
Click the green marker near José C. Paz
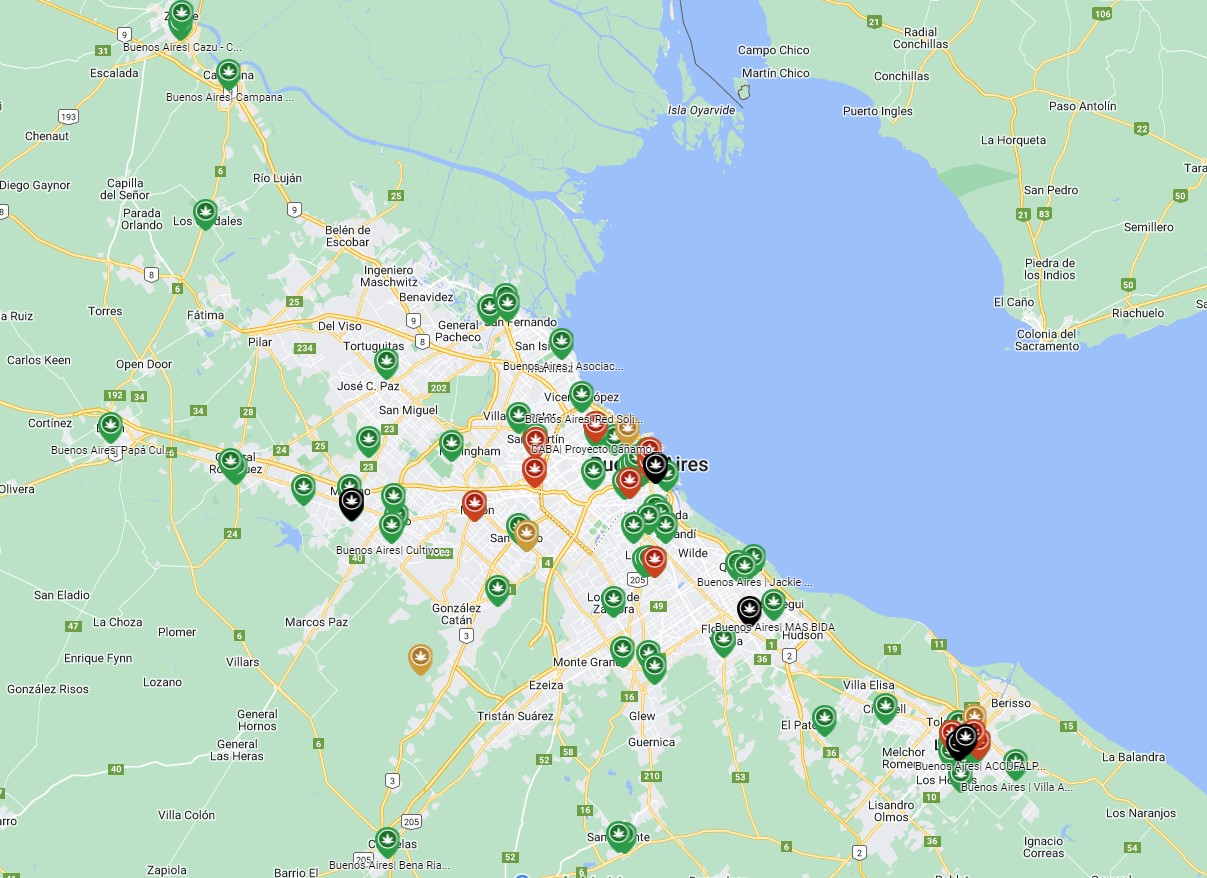tap(386, 362)
